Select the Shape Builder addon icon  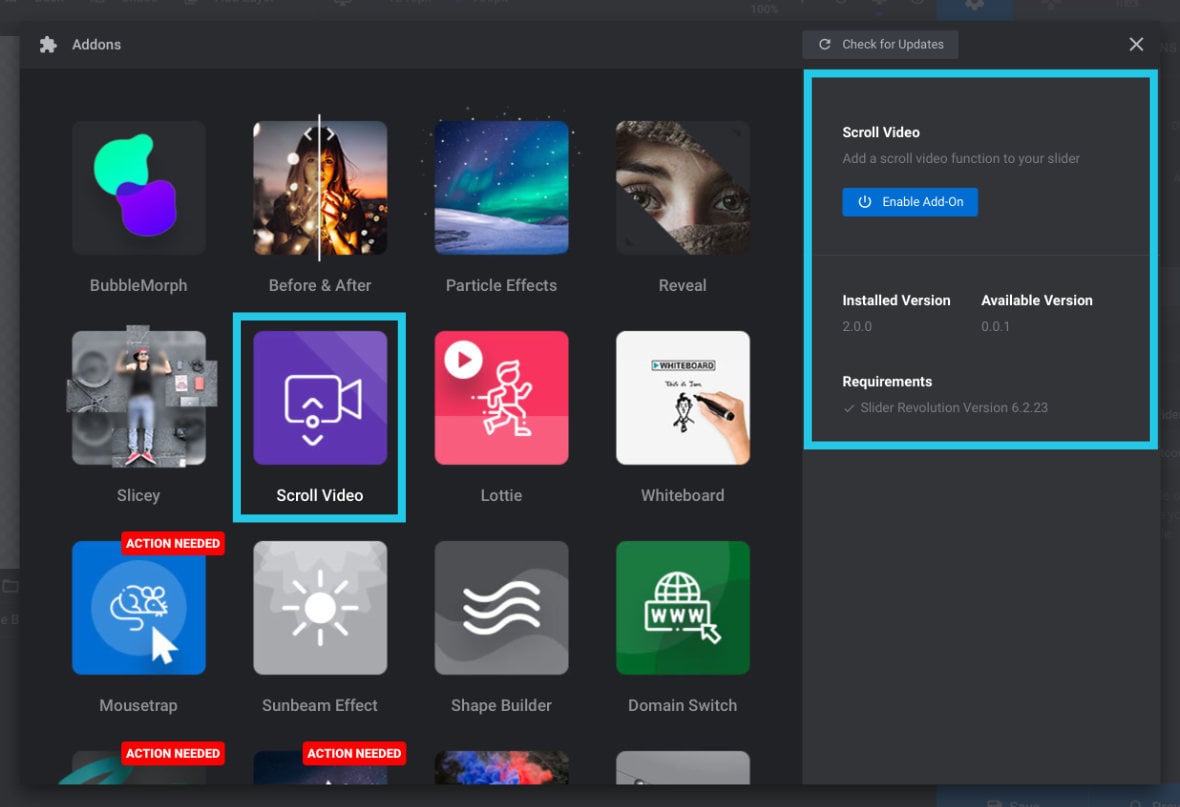501,608
